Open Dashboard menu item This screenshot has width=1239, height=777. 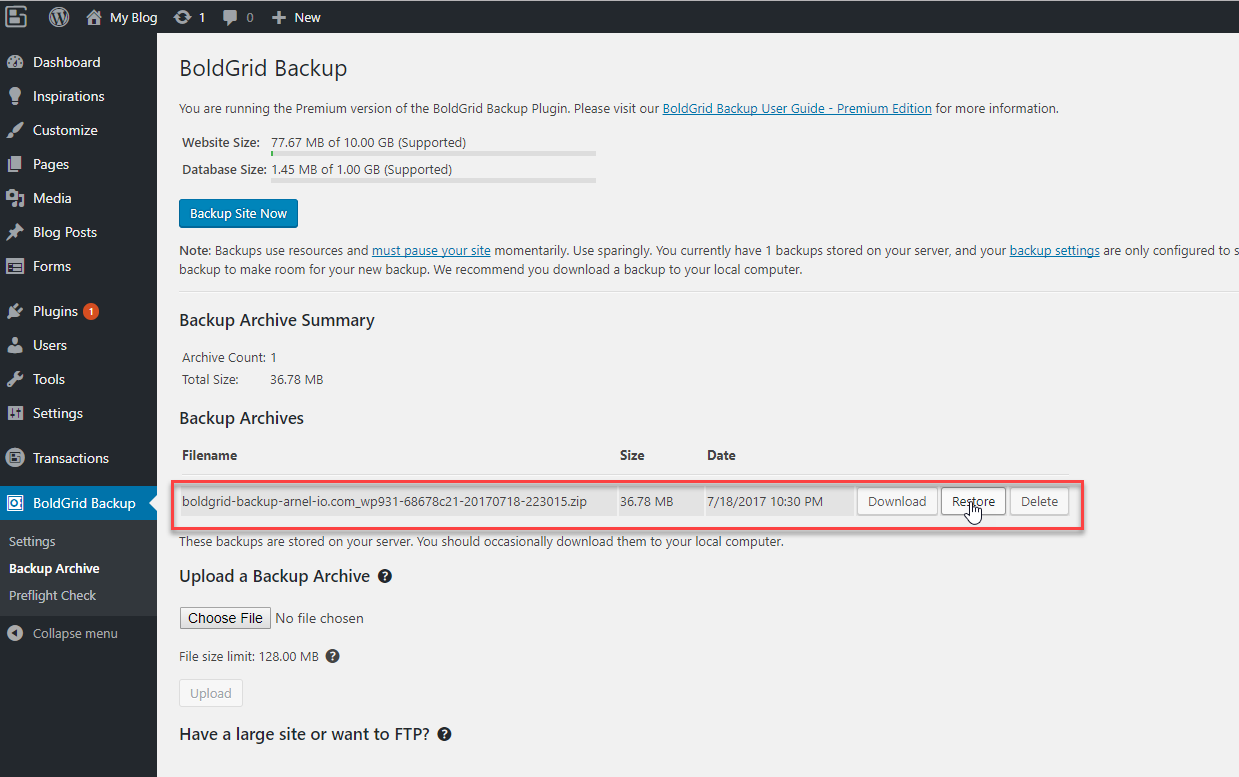point(78,62)
